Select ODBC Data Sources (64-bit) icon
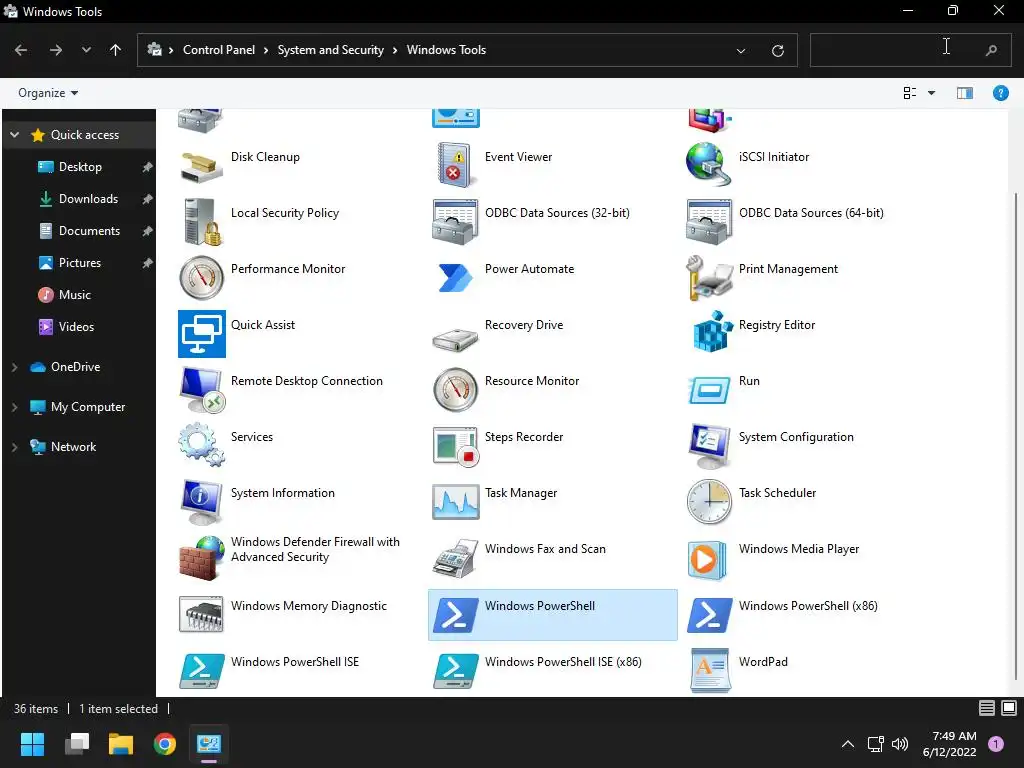Viewport: 1024px width, 768px height. coord(709,222)
